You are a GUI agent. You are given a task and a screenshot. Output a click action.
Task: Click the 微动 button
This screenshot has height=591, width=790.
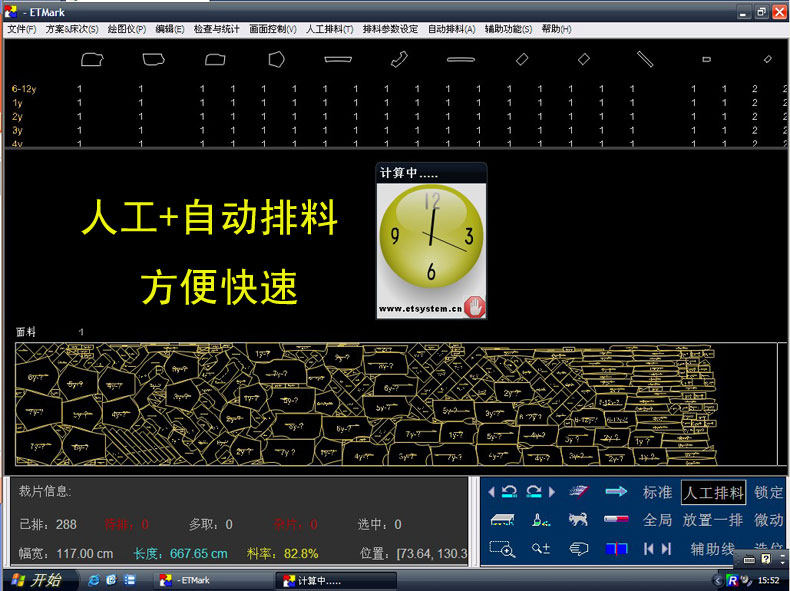coord(768,519)
